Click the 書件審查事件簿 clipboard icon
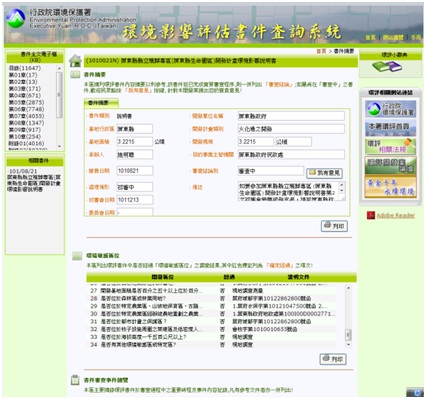Screen dimensions: 426x399 pos(75,380)
